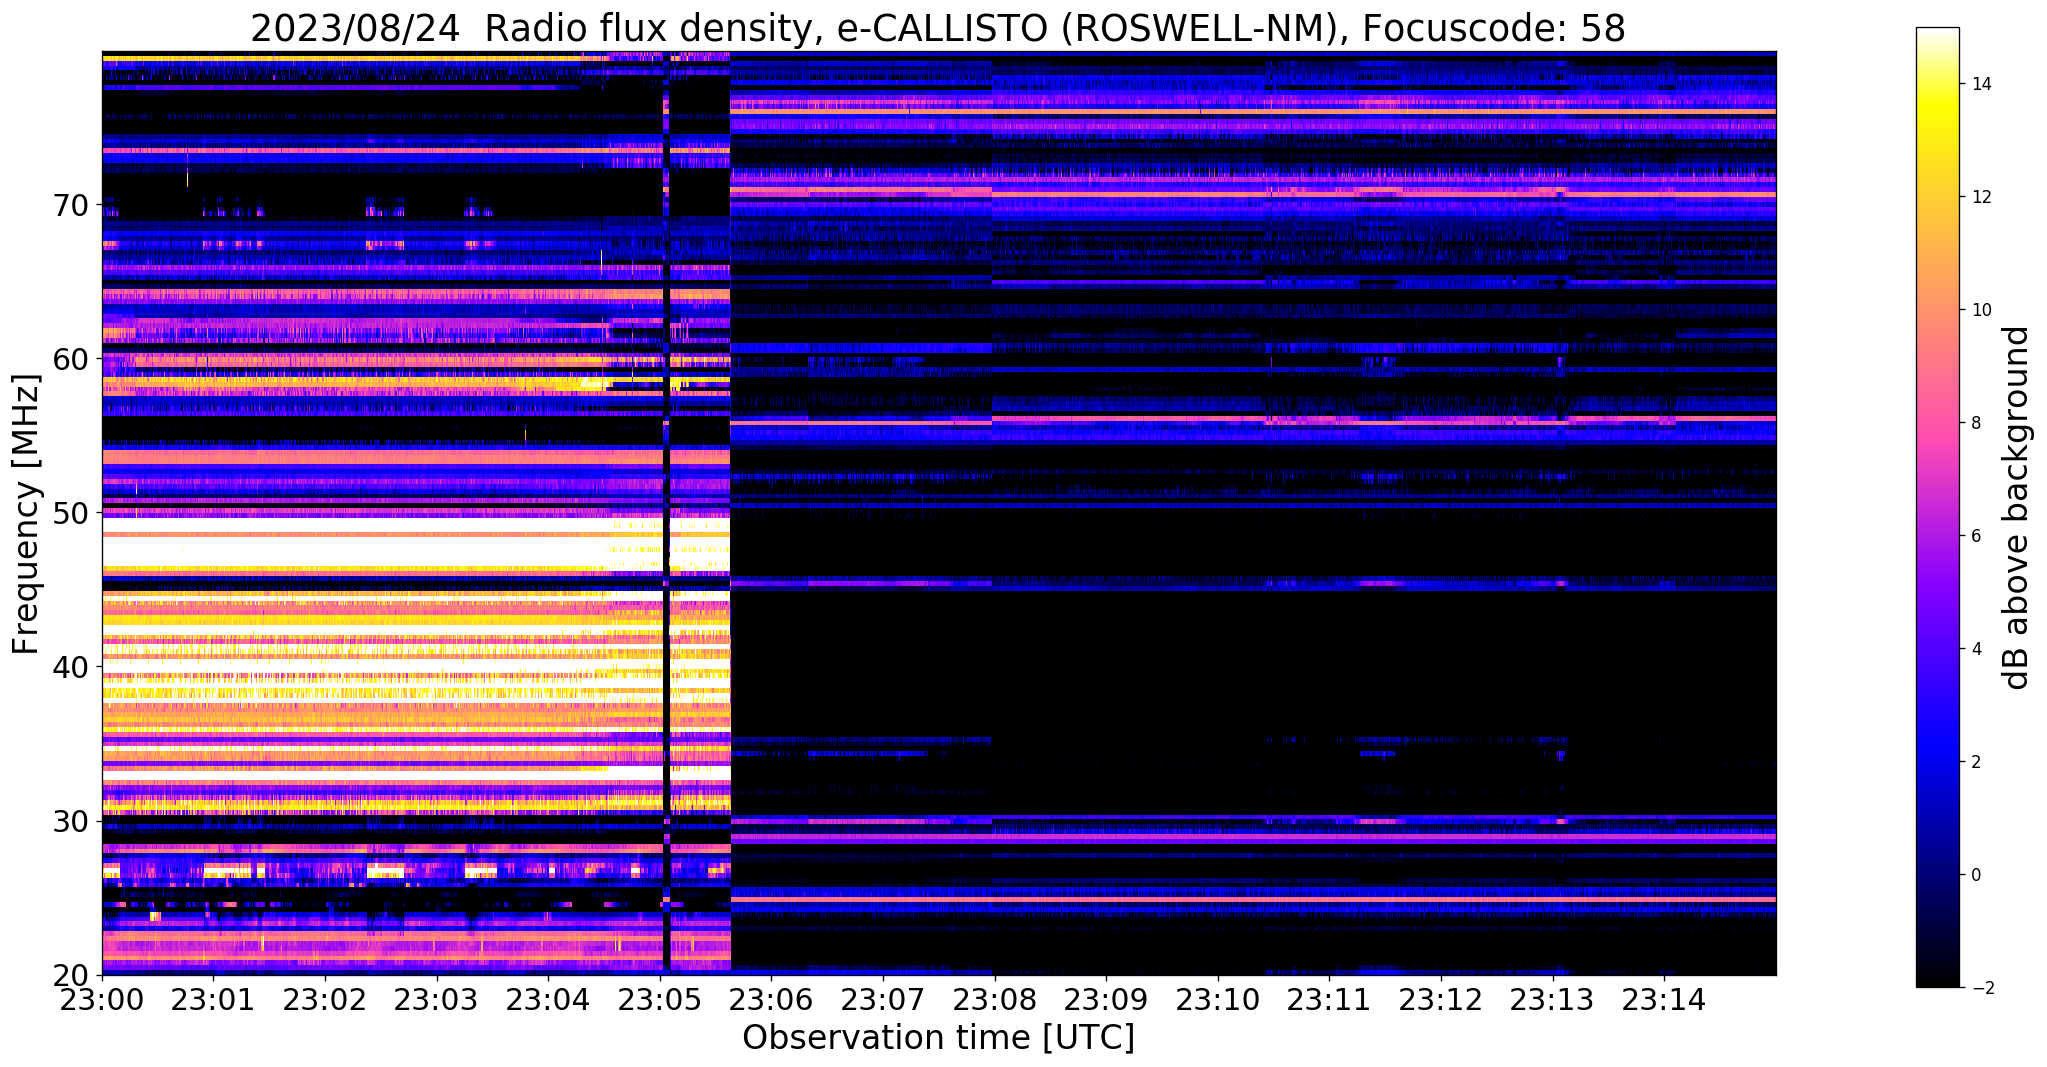
Task: Click the 23:13 time tick label
Action: (x=1553, y=1000)
